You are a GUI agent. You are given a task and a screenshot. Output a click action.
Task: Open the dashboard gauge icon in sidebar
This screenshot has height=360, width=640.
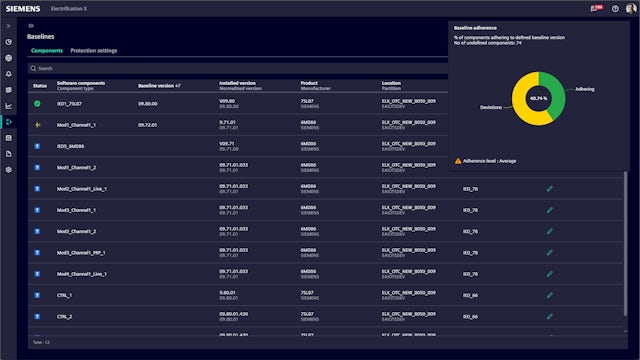click(9, 42)
